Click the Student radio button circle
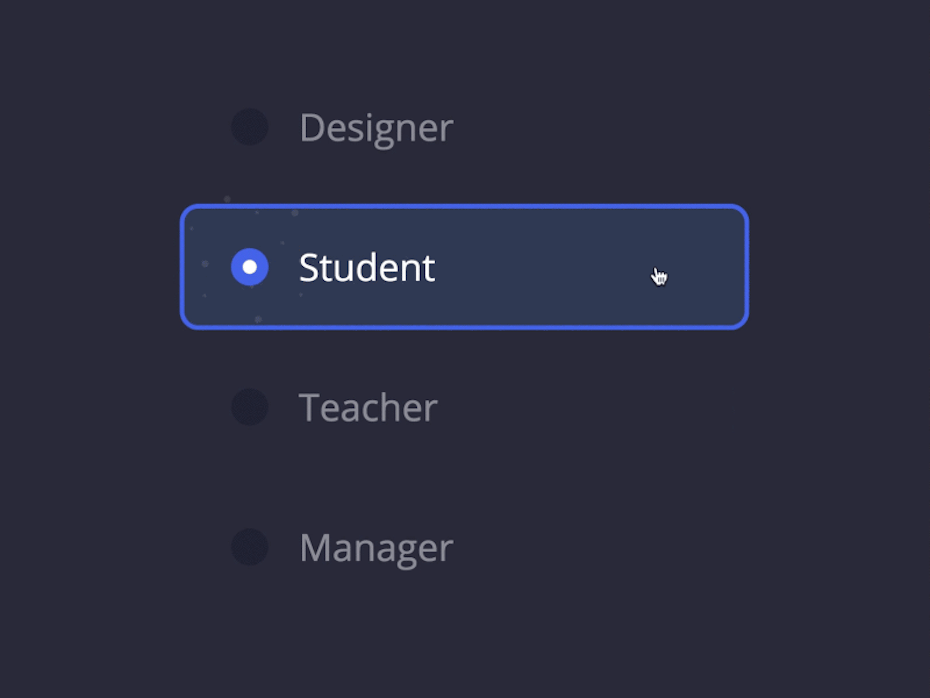930x698 pixels. (250, 267)
